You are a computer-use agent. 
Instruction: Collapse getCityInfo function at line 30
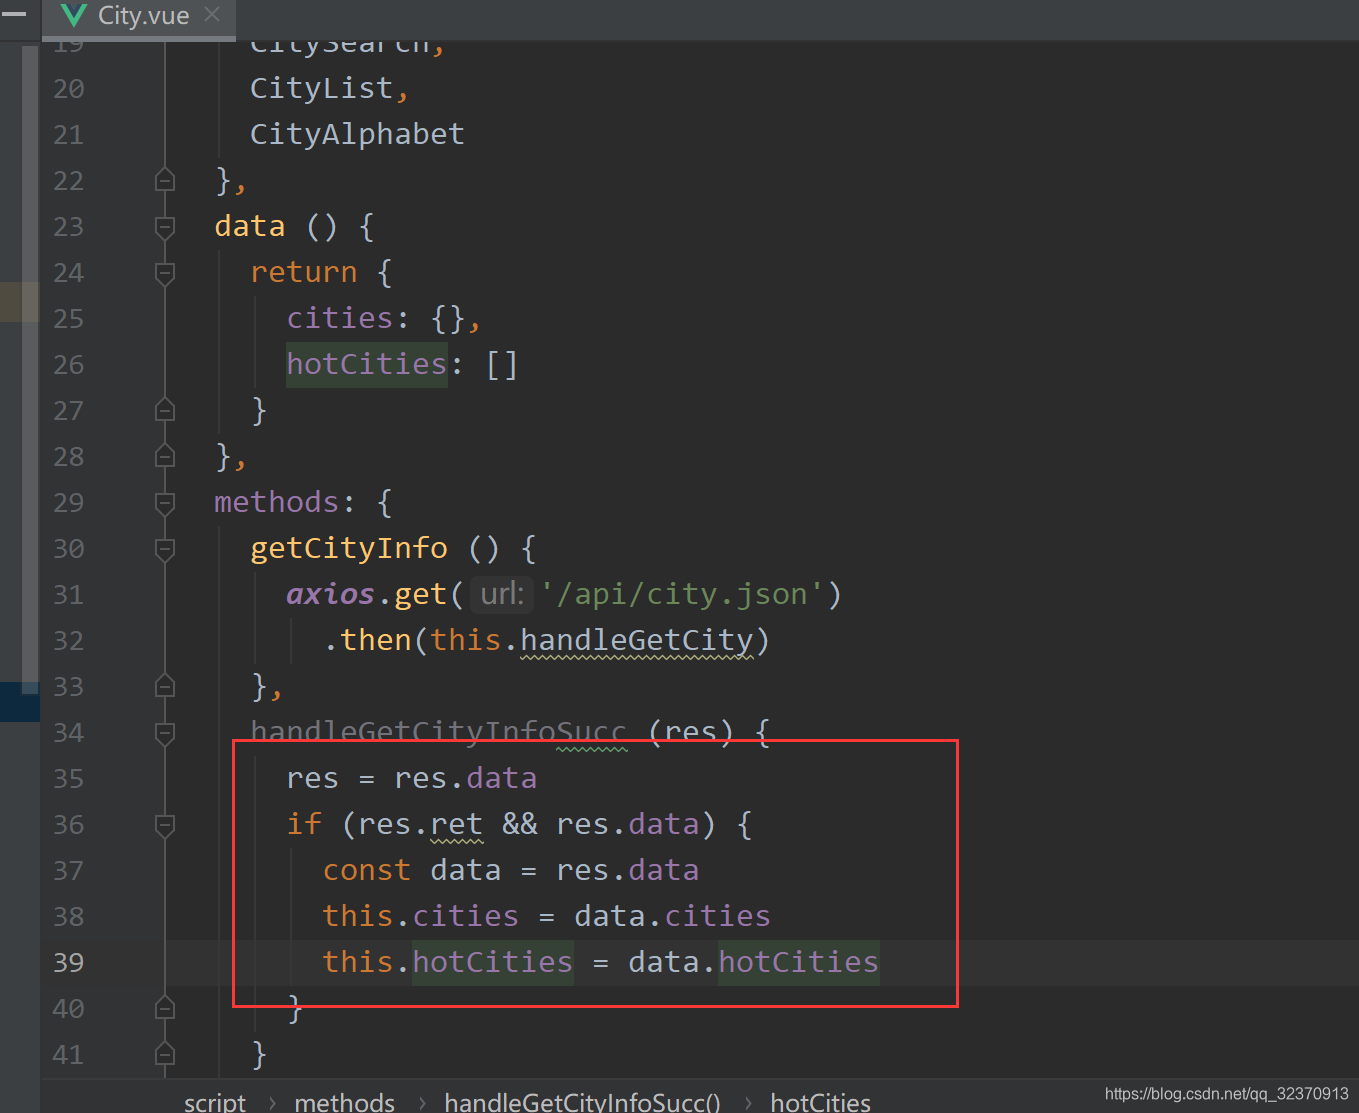click(x=165, y=549)
